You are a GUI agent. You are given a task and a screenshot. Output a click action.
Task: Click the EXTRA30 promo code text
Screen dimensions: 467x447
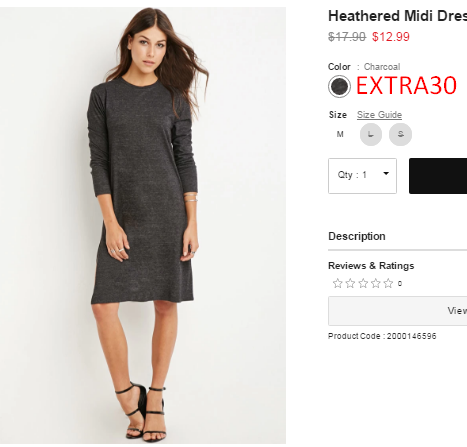406,86
